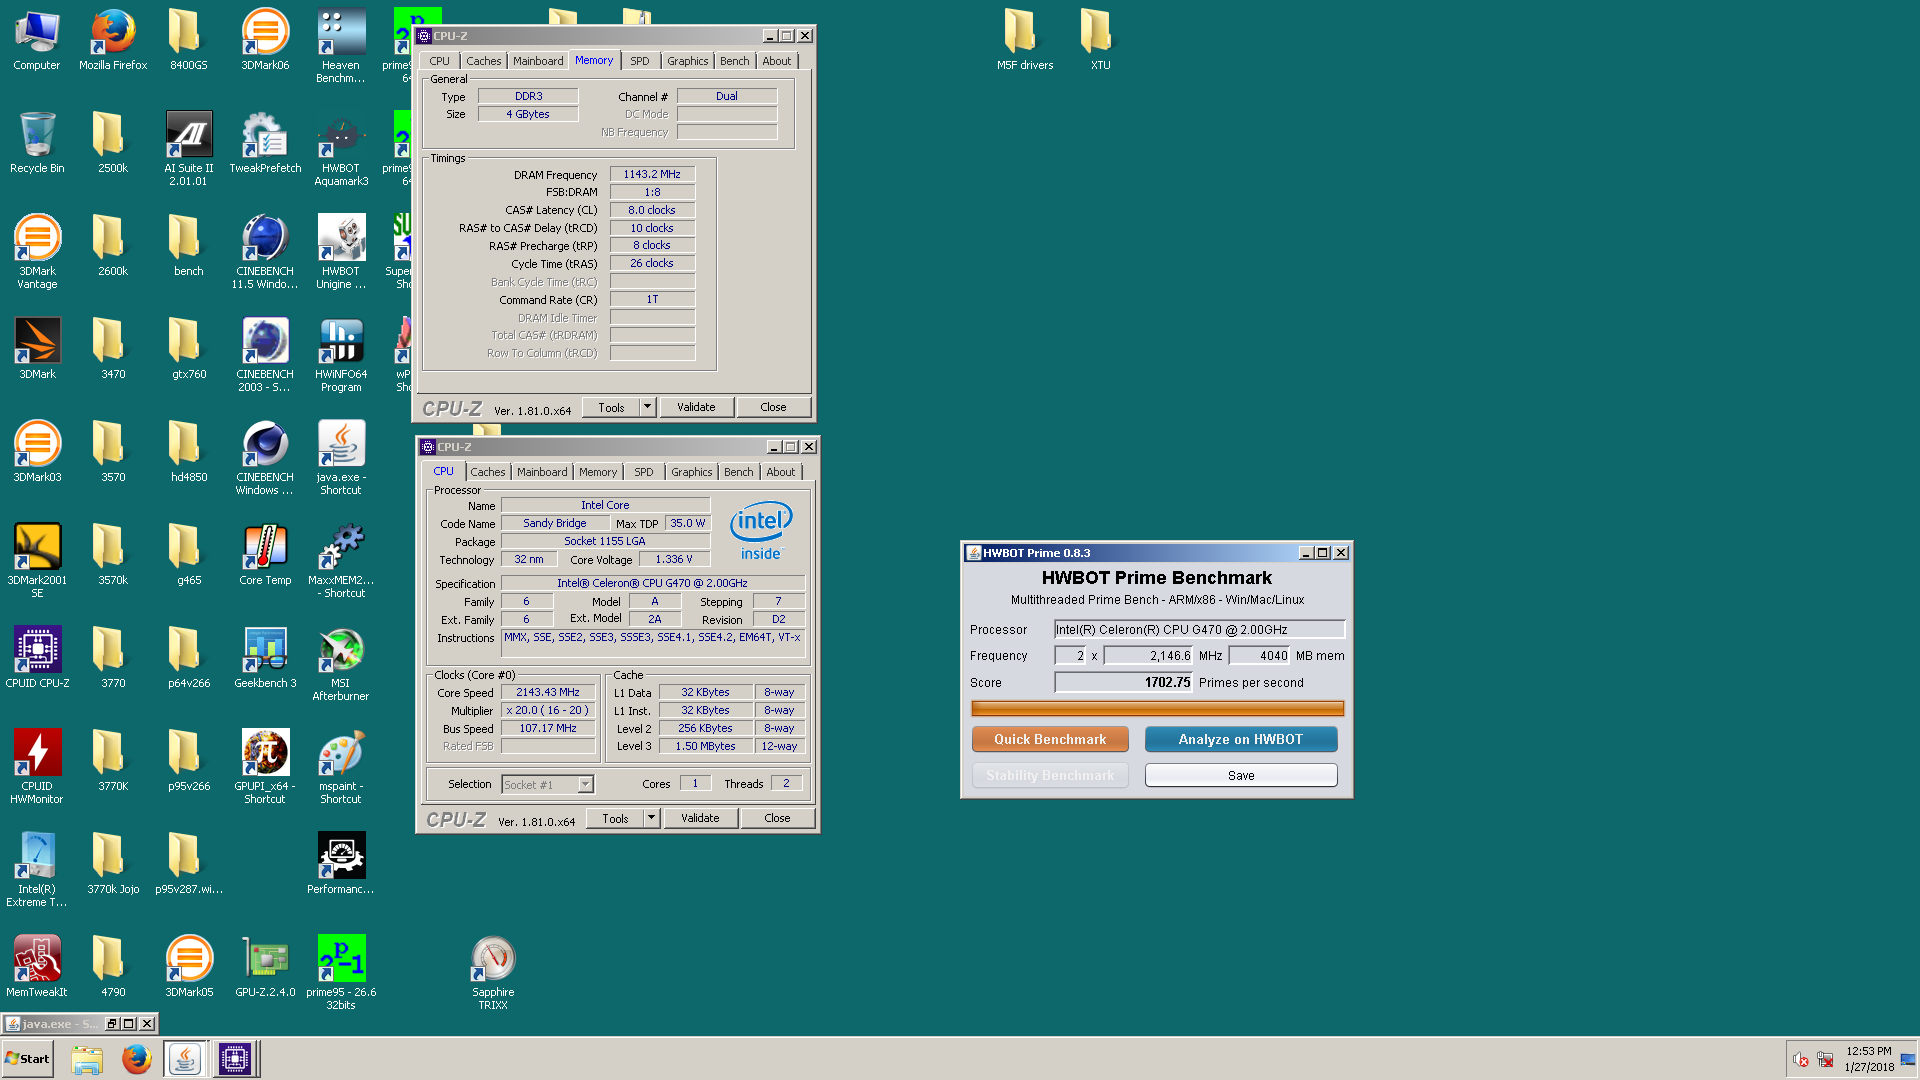Run the Quick Benchmark in HWBOT Prime
This screenshot has width=1920, height=1080.
1050,739
